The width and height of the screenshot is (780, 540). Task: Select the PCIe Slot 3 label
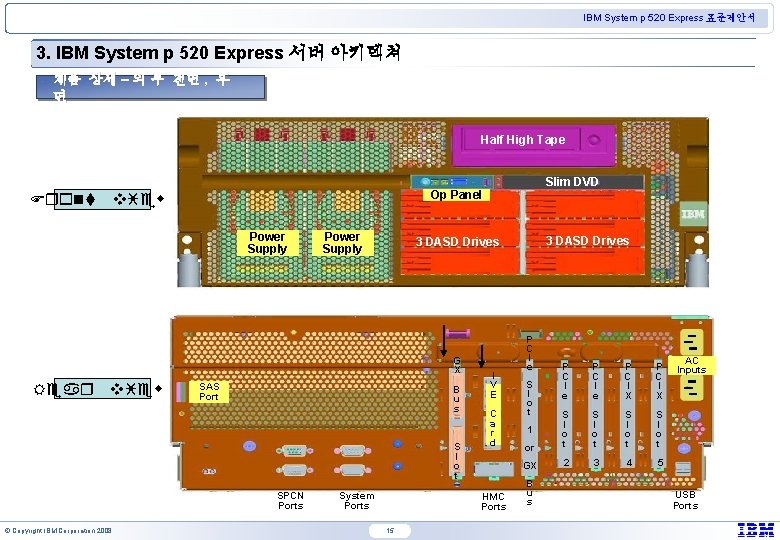click(595, 414)
